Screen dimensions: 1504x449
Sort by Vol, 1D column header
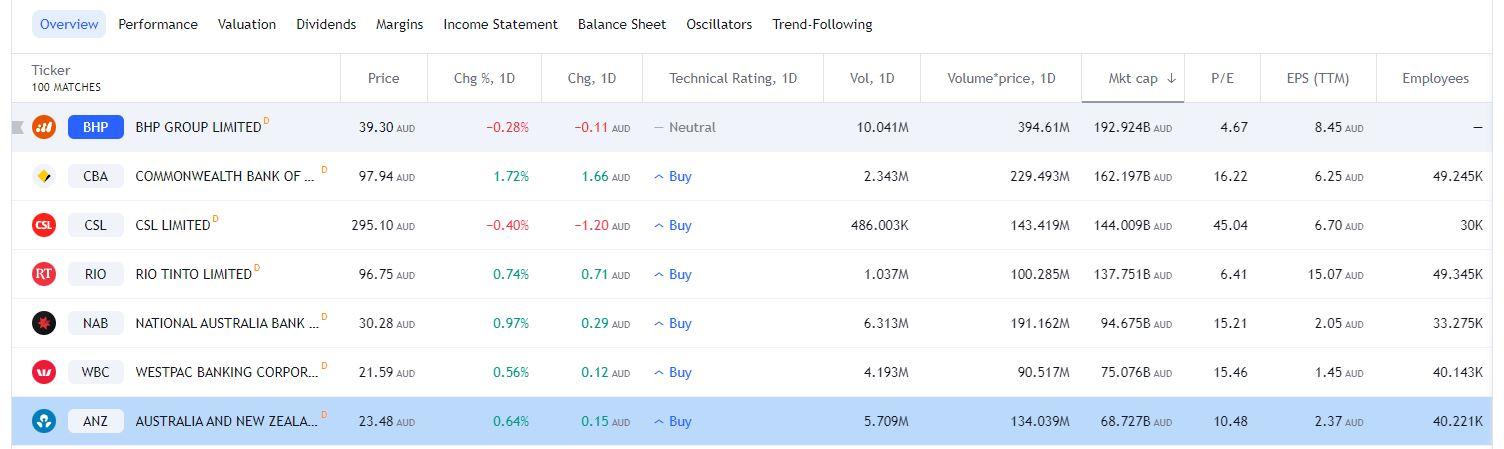(872, 78)
